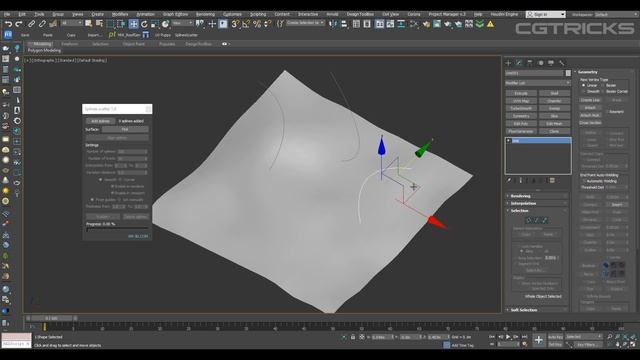This screenshot has width=640, height=360.
Task: Click the Pin Stack icon below modifier stack
Action: (x=509, y=180)
